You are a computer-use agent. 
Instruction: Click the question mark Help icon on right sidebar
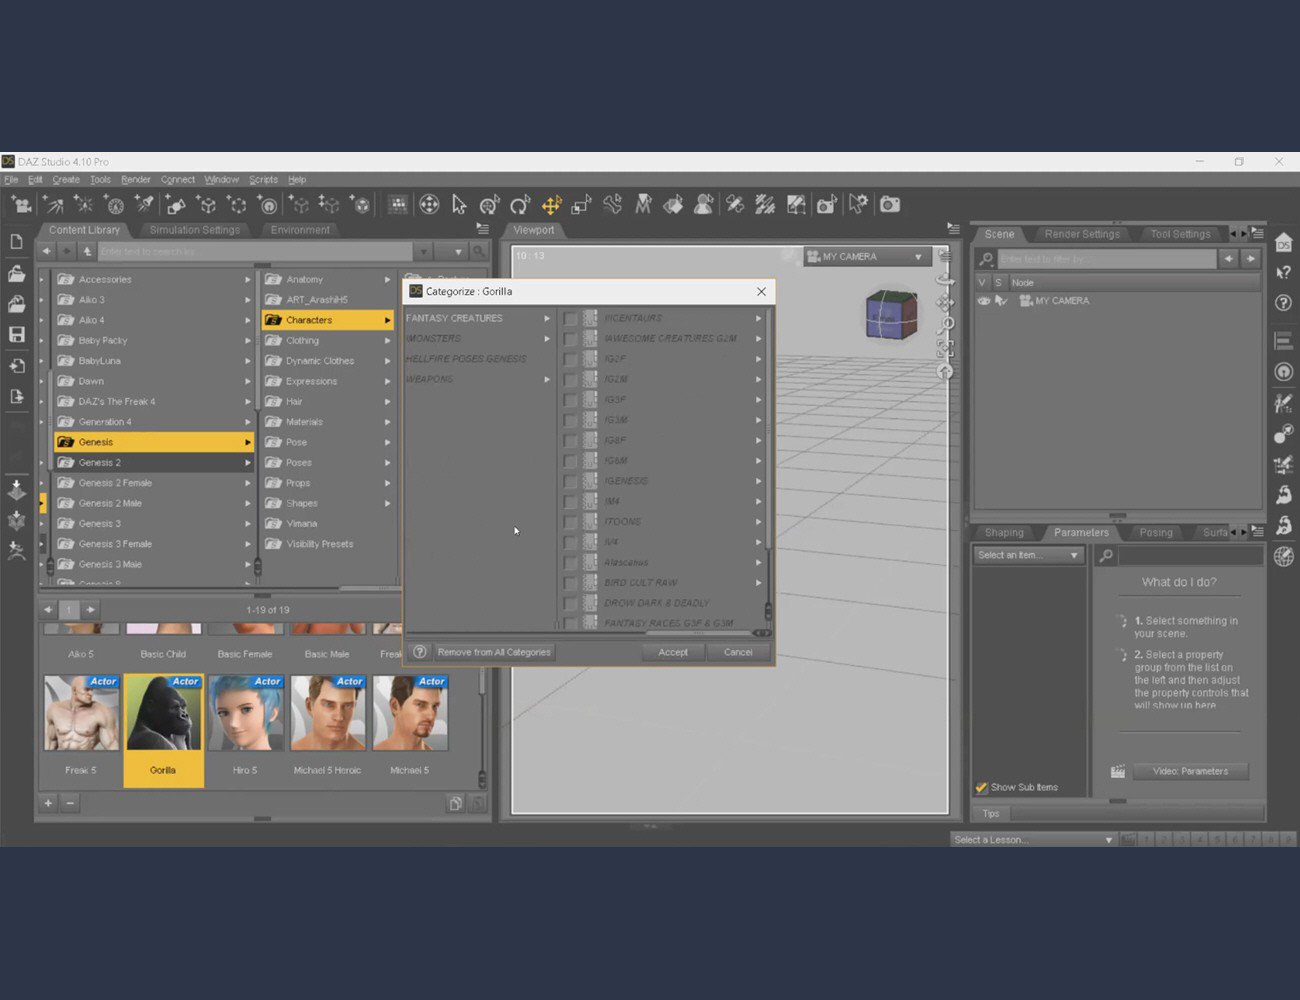click(x=1284, y=302)
